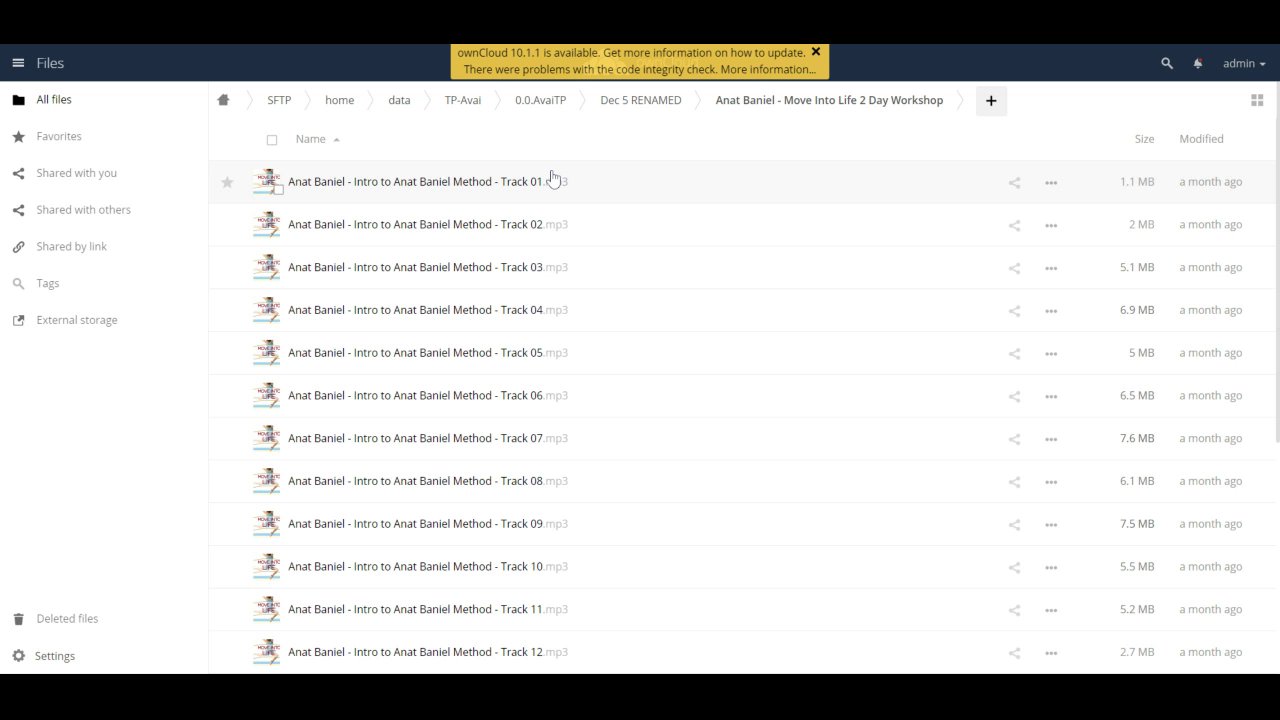This screenshot has height=720, width=1280.
Task: Open Track 06.mp3 file
Action: 428,395
